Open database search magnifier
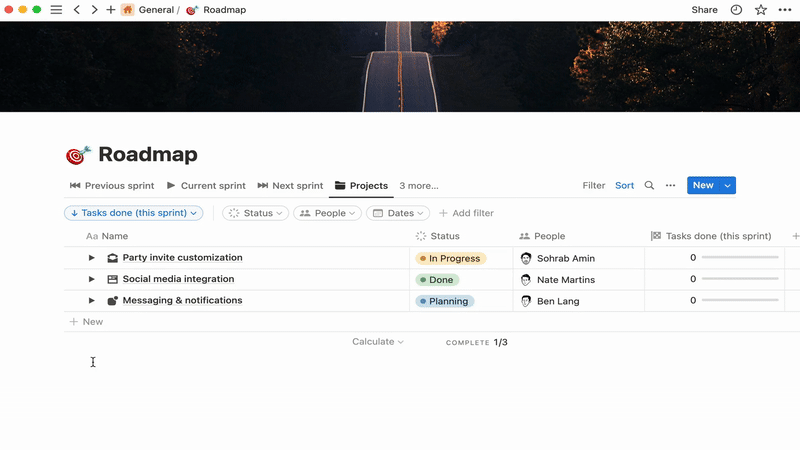The height and width of the screenshot is (450, 800). (649, 185)
